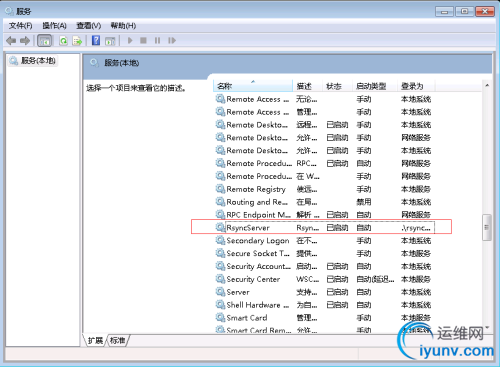Click the Refresh toolbar icon
Viewport: 500px width, 367px height.
[63, 41]
